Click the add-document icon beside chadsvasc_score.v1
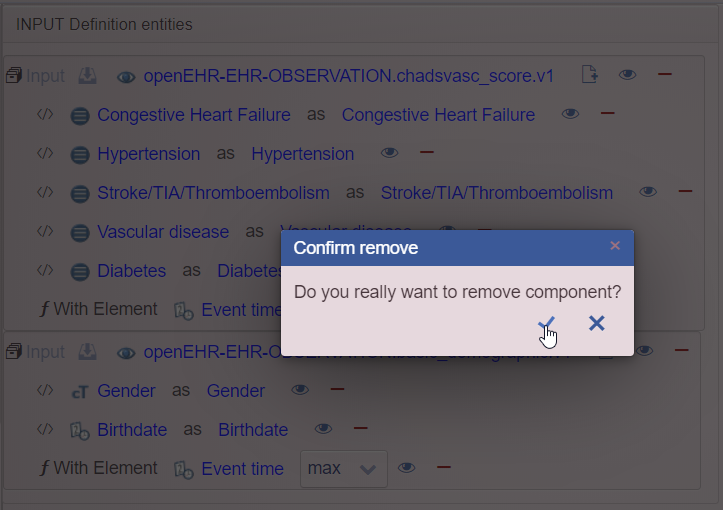This screenshot has height=510, width=723. tap(589, 74)
